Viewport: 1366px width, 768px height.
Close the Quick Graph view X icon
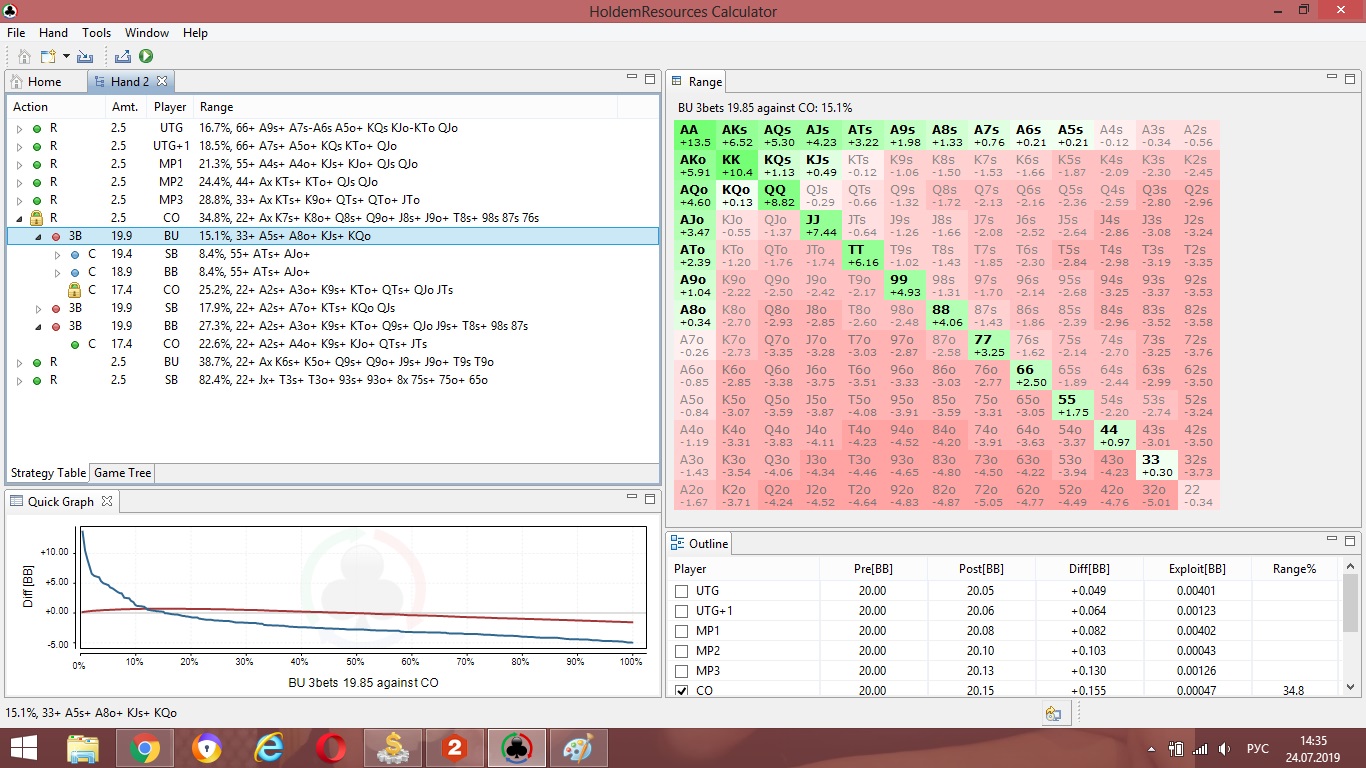coord(108,501)
